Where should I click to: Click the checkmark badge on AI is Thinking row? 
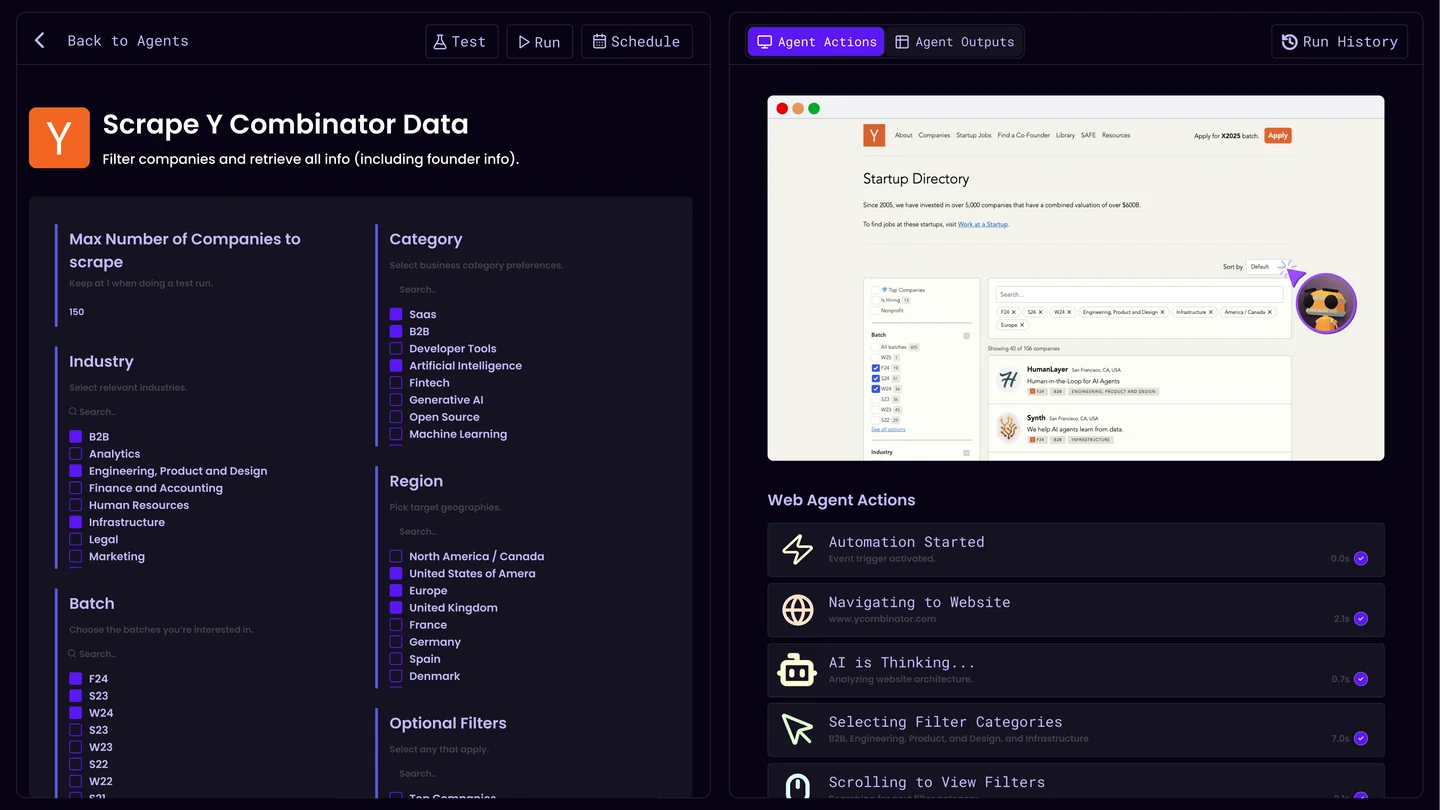click(1361, 679)
